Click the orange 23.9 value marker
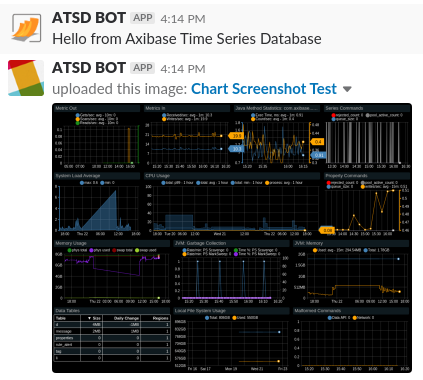 (235, 136)
